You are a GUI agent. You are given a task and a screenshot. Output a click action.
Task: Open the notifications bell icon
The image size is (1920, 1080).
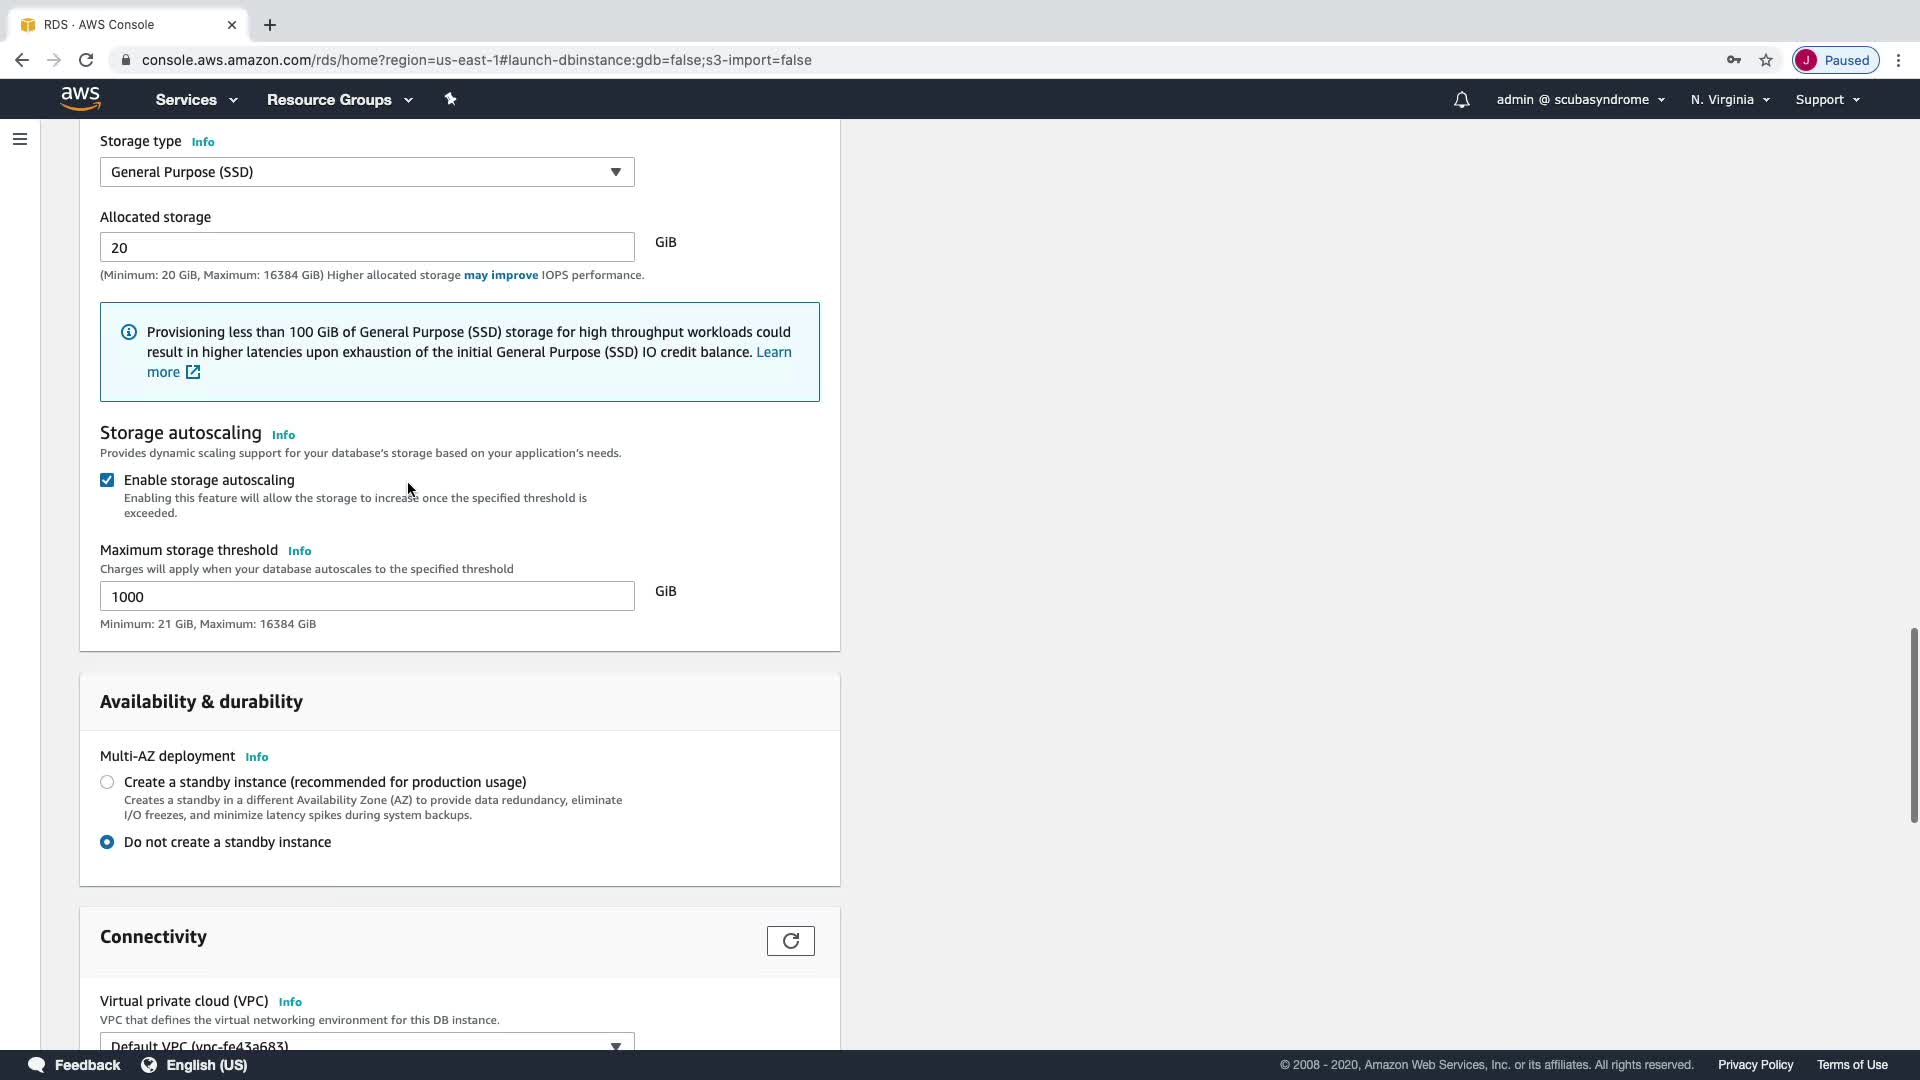pos(1461,100)
